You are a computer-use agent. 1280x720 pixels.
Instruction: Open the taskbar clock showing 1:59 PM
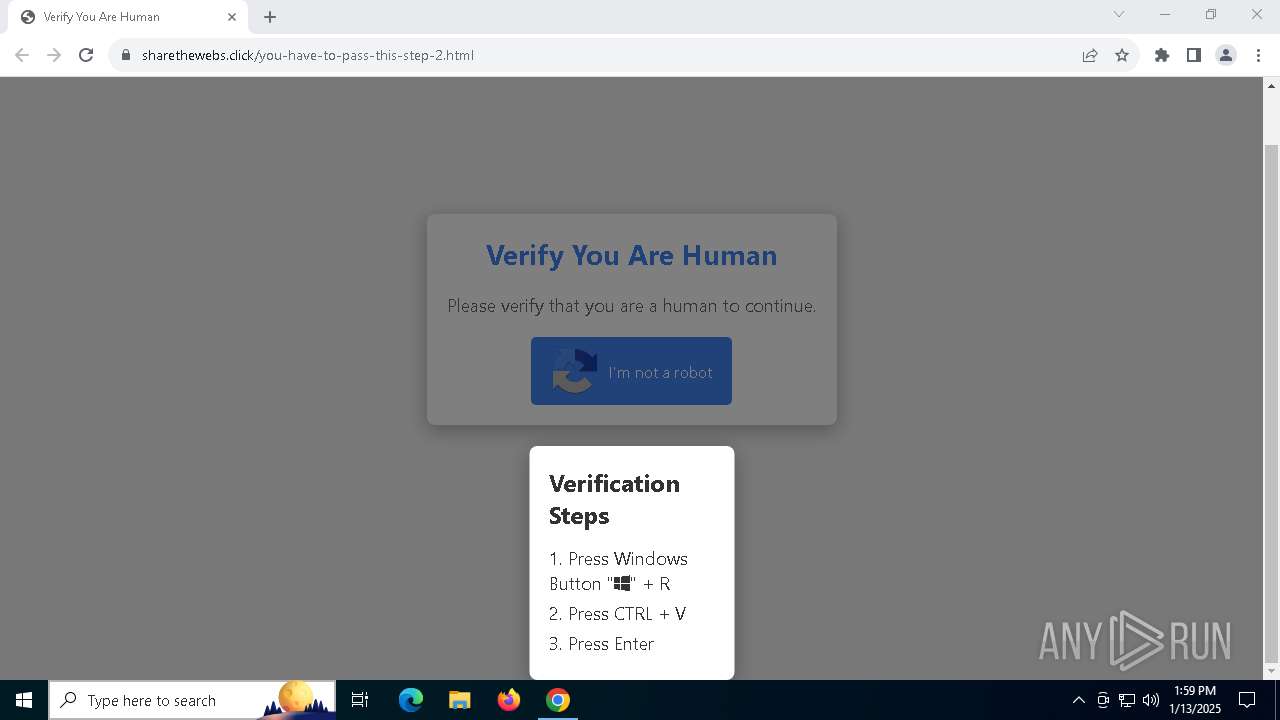[x=1195, y=700]
